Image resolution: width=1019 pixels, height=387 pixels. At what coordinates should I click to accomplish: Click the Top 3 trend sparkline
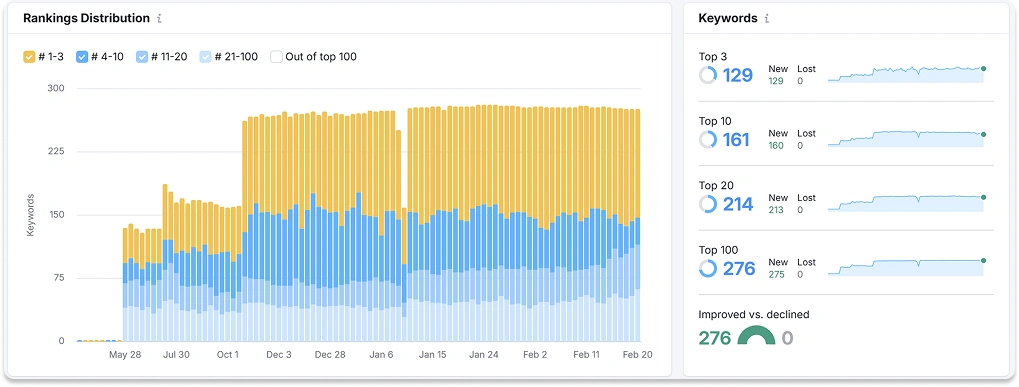click(907, 74)
